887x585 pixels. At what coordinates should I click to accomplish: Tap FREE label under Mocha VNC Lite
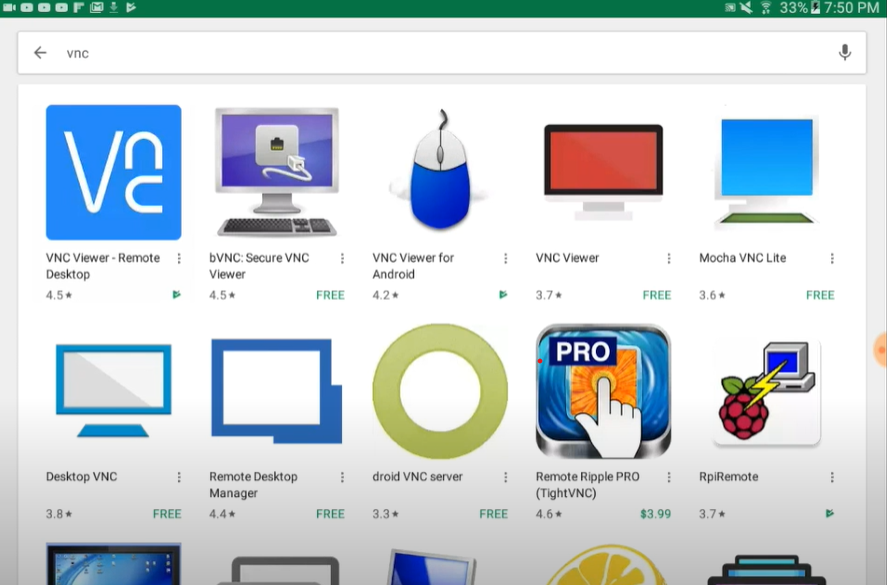click(x=820, y=295)
